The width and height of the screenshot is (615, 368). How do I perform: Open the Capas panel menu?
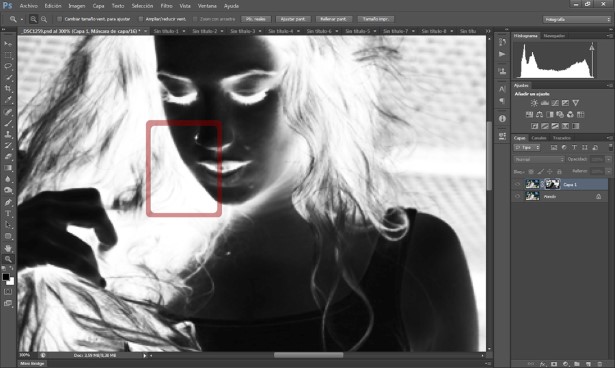(609, 138)
